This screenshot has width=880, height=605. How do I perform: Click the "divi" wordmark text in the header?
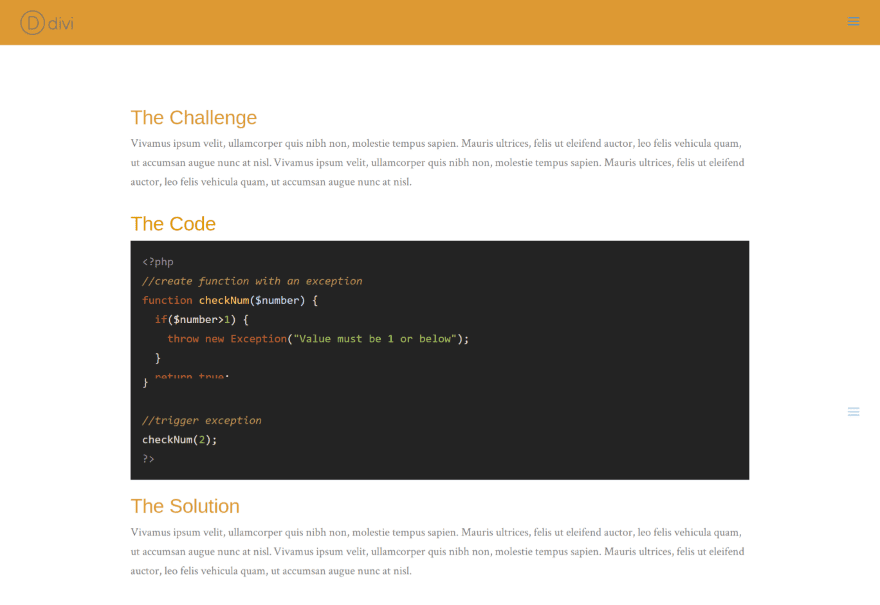(x=61, y=22)
